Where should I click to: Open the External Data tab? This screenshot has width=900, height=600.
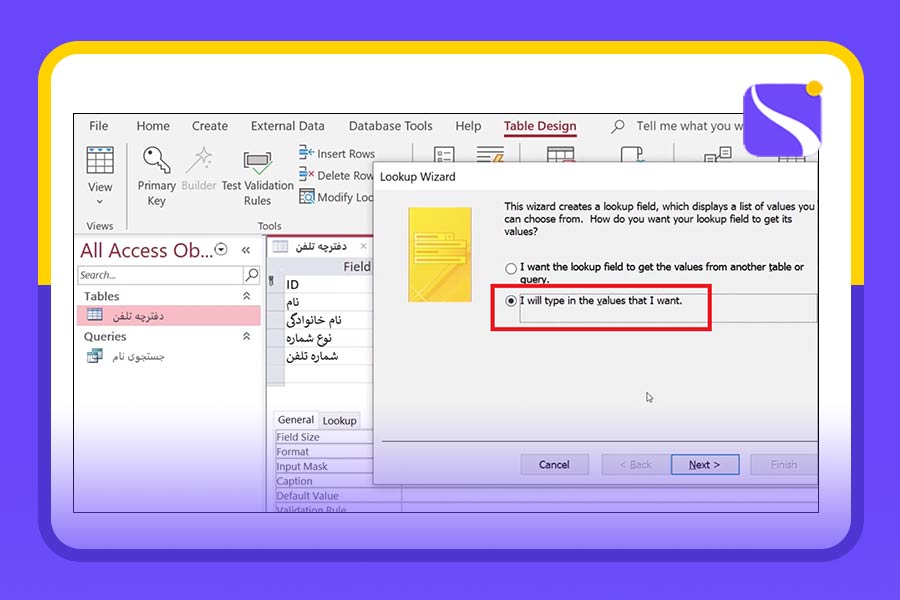pos(287,126)
